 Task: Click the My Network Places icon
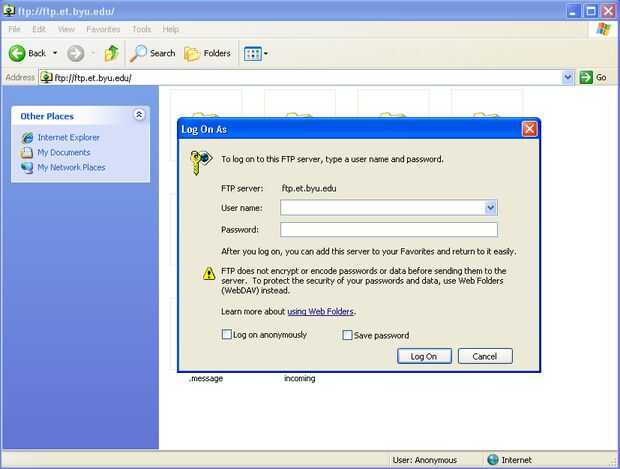tap(27, 168)
